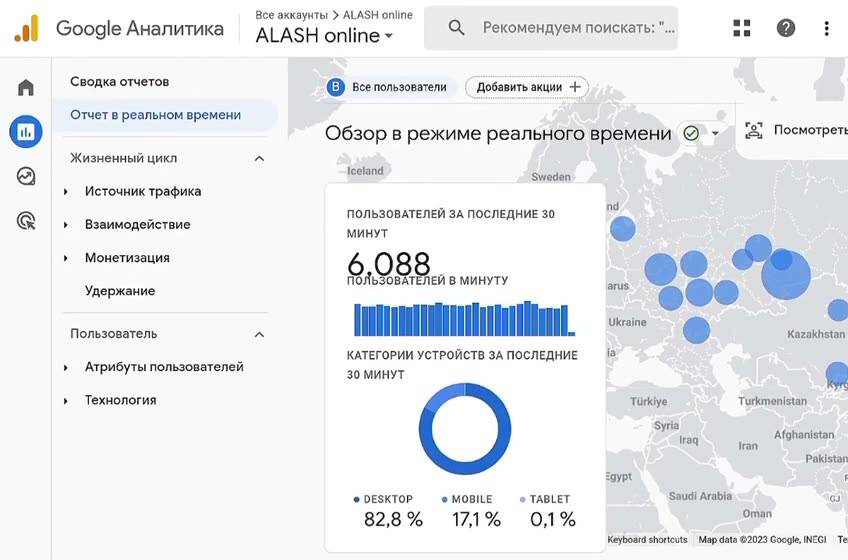Click into the search field

551,28
